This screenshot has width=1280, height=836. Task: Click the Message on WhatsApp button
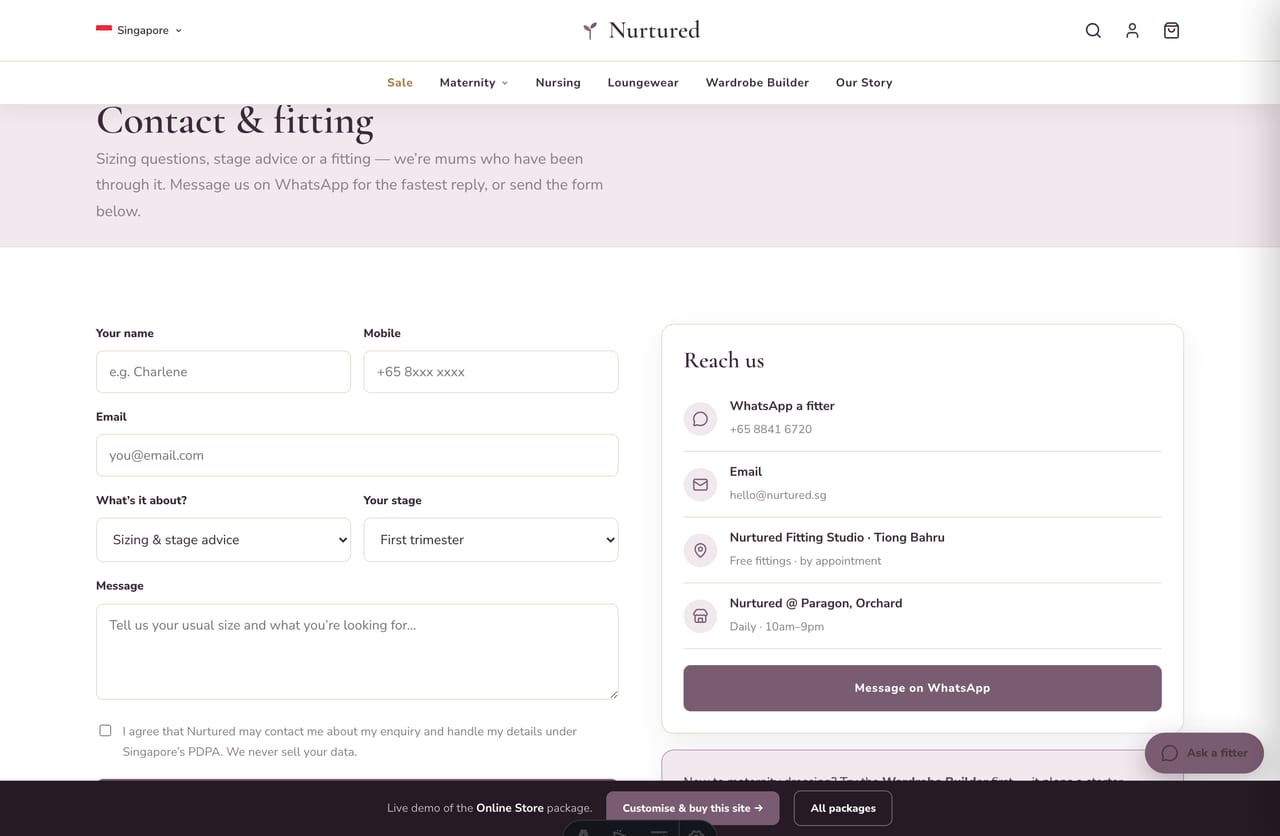(x=922, y=688)
